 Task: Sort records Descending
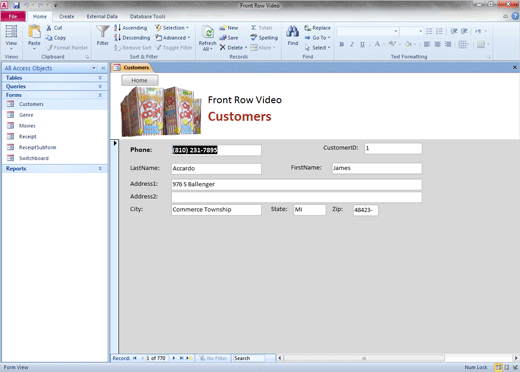click(132, 38)
